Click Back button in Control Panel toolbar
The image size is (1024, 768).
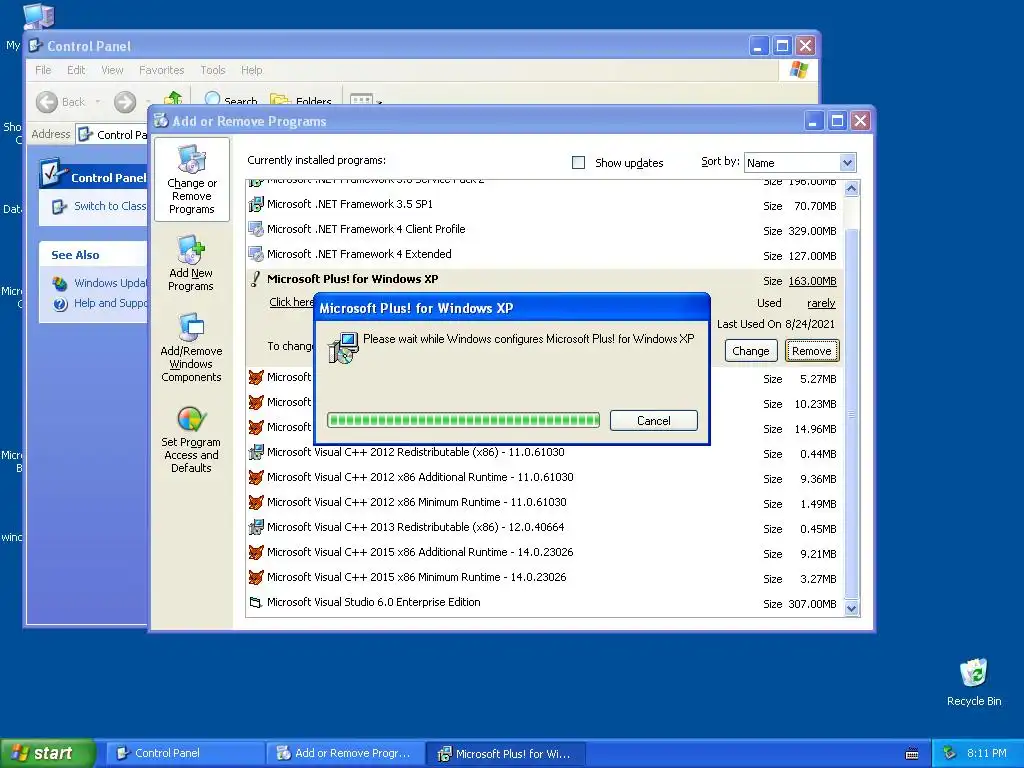tap(61, 102)
